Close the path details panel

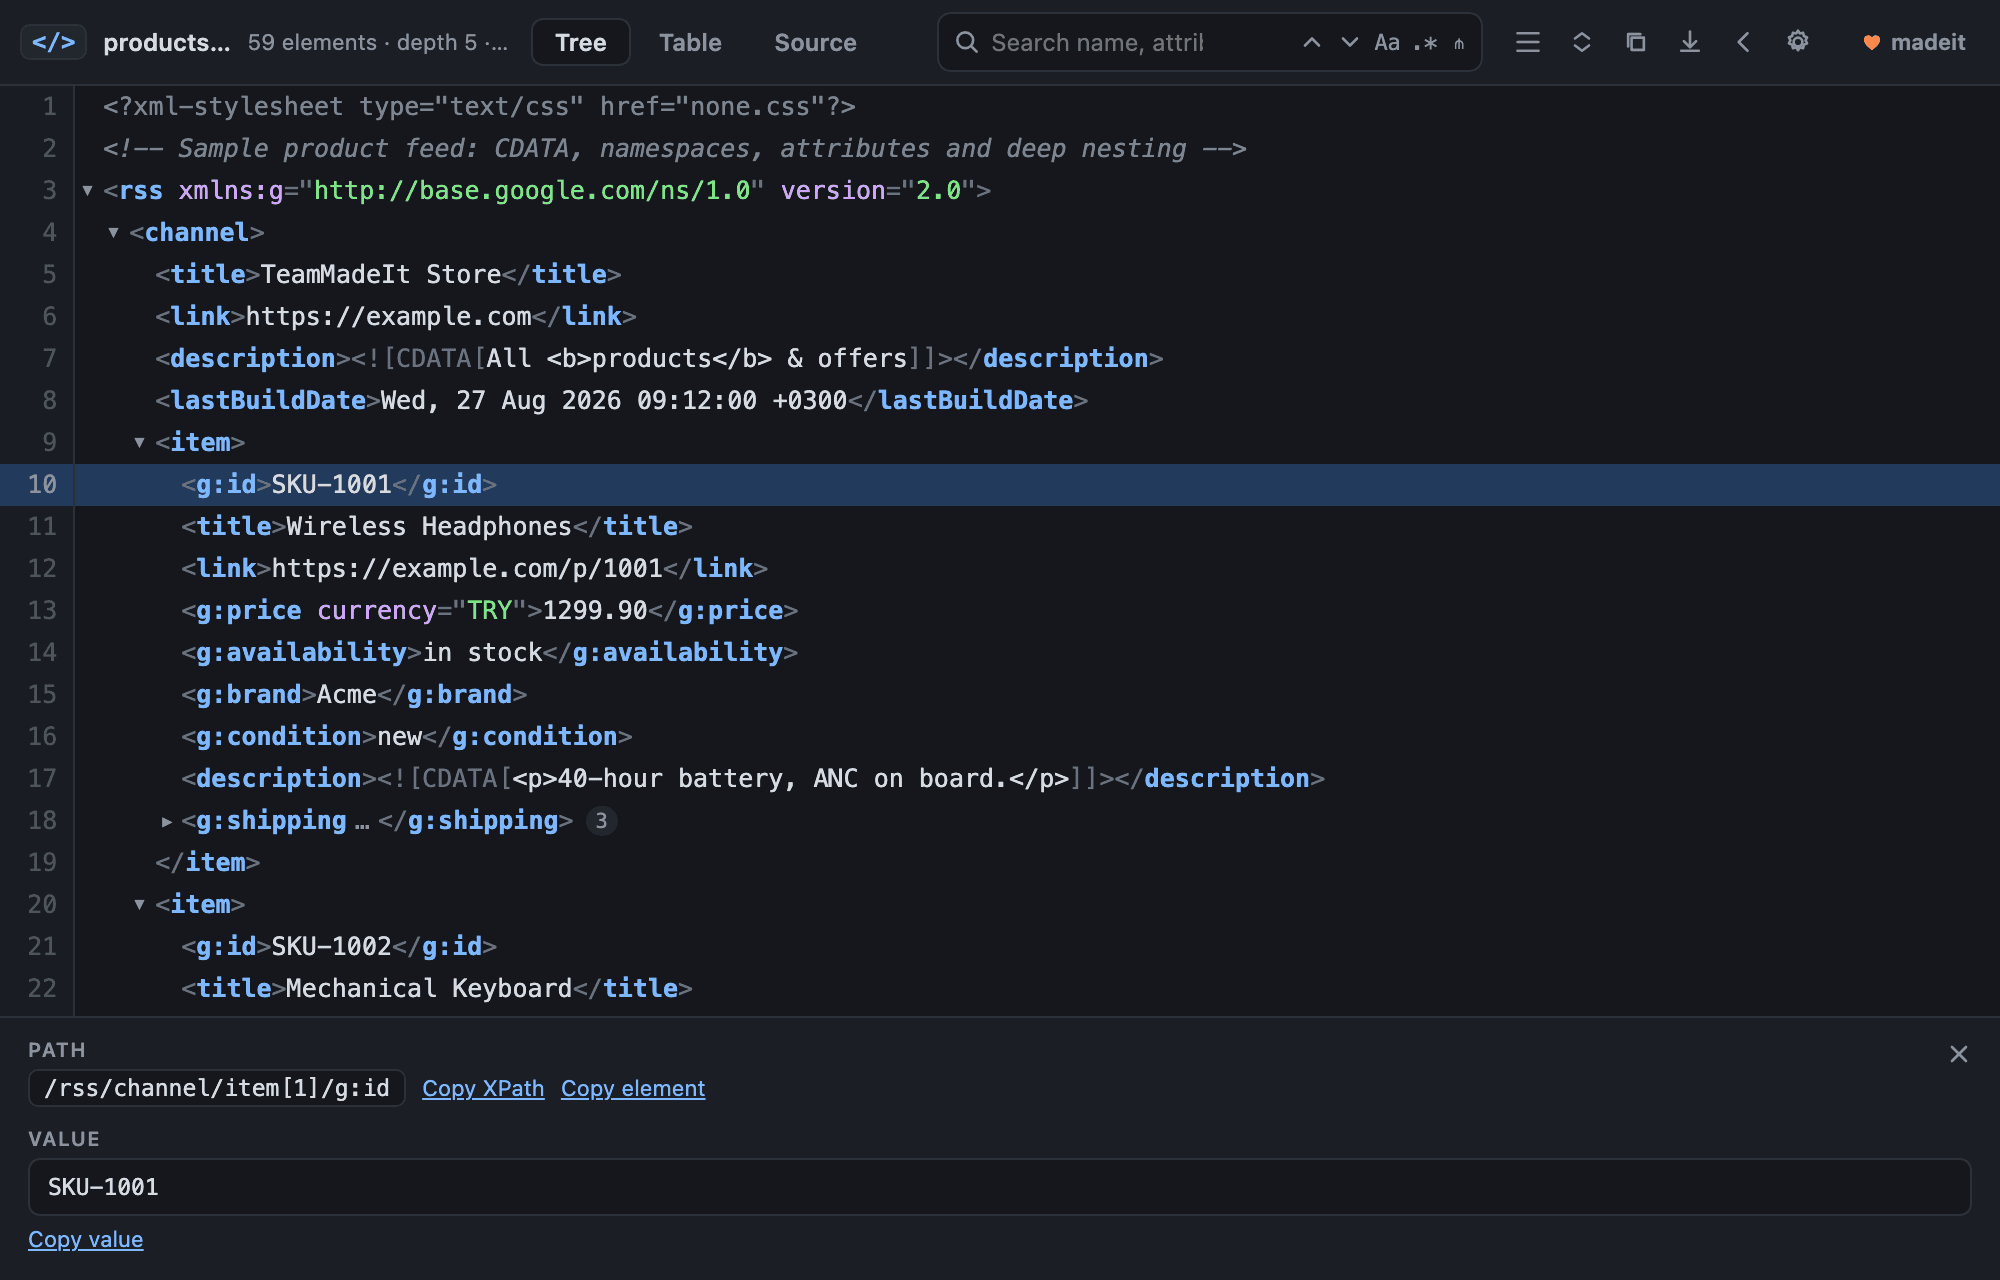coord(1958,1054)
